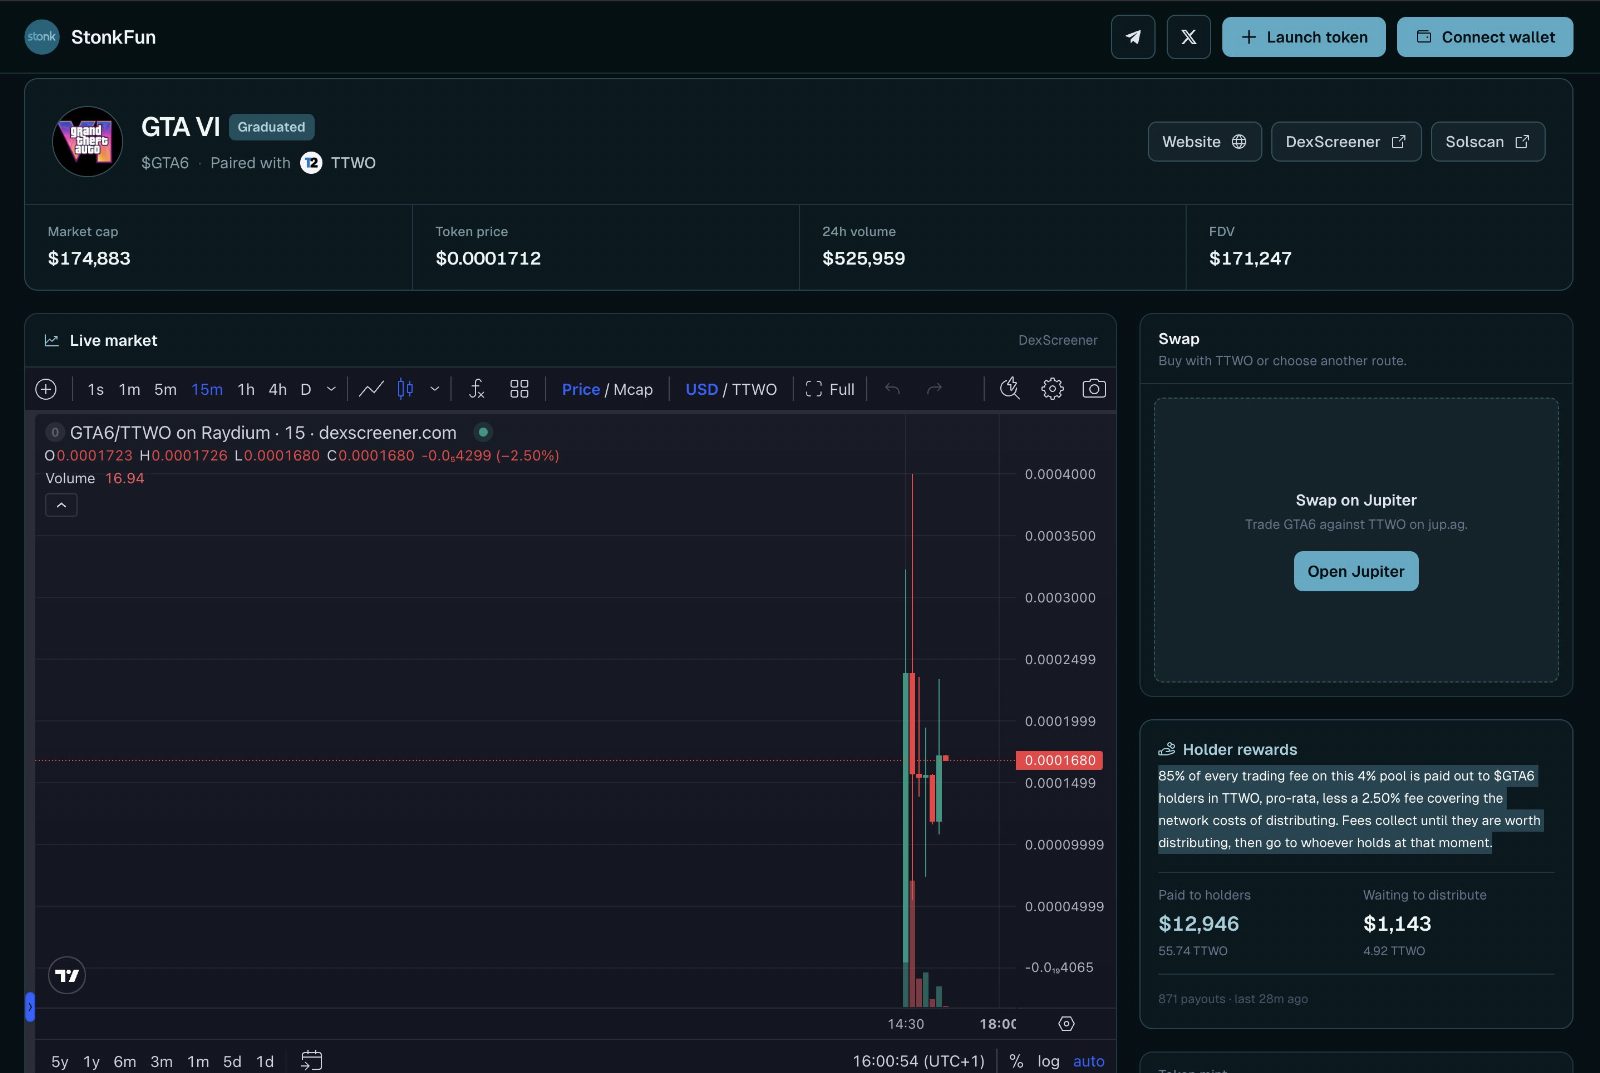
Task: Select the 1h timeframe
Action: click(x=246, y=389)
